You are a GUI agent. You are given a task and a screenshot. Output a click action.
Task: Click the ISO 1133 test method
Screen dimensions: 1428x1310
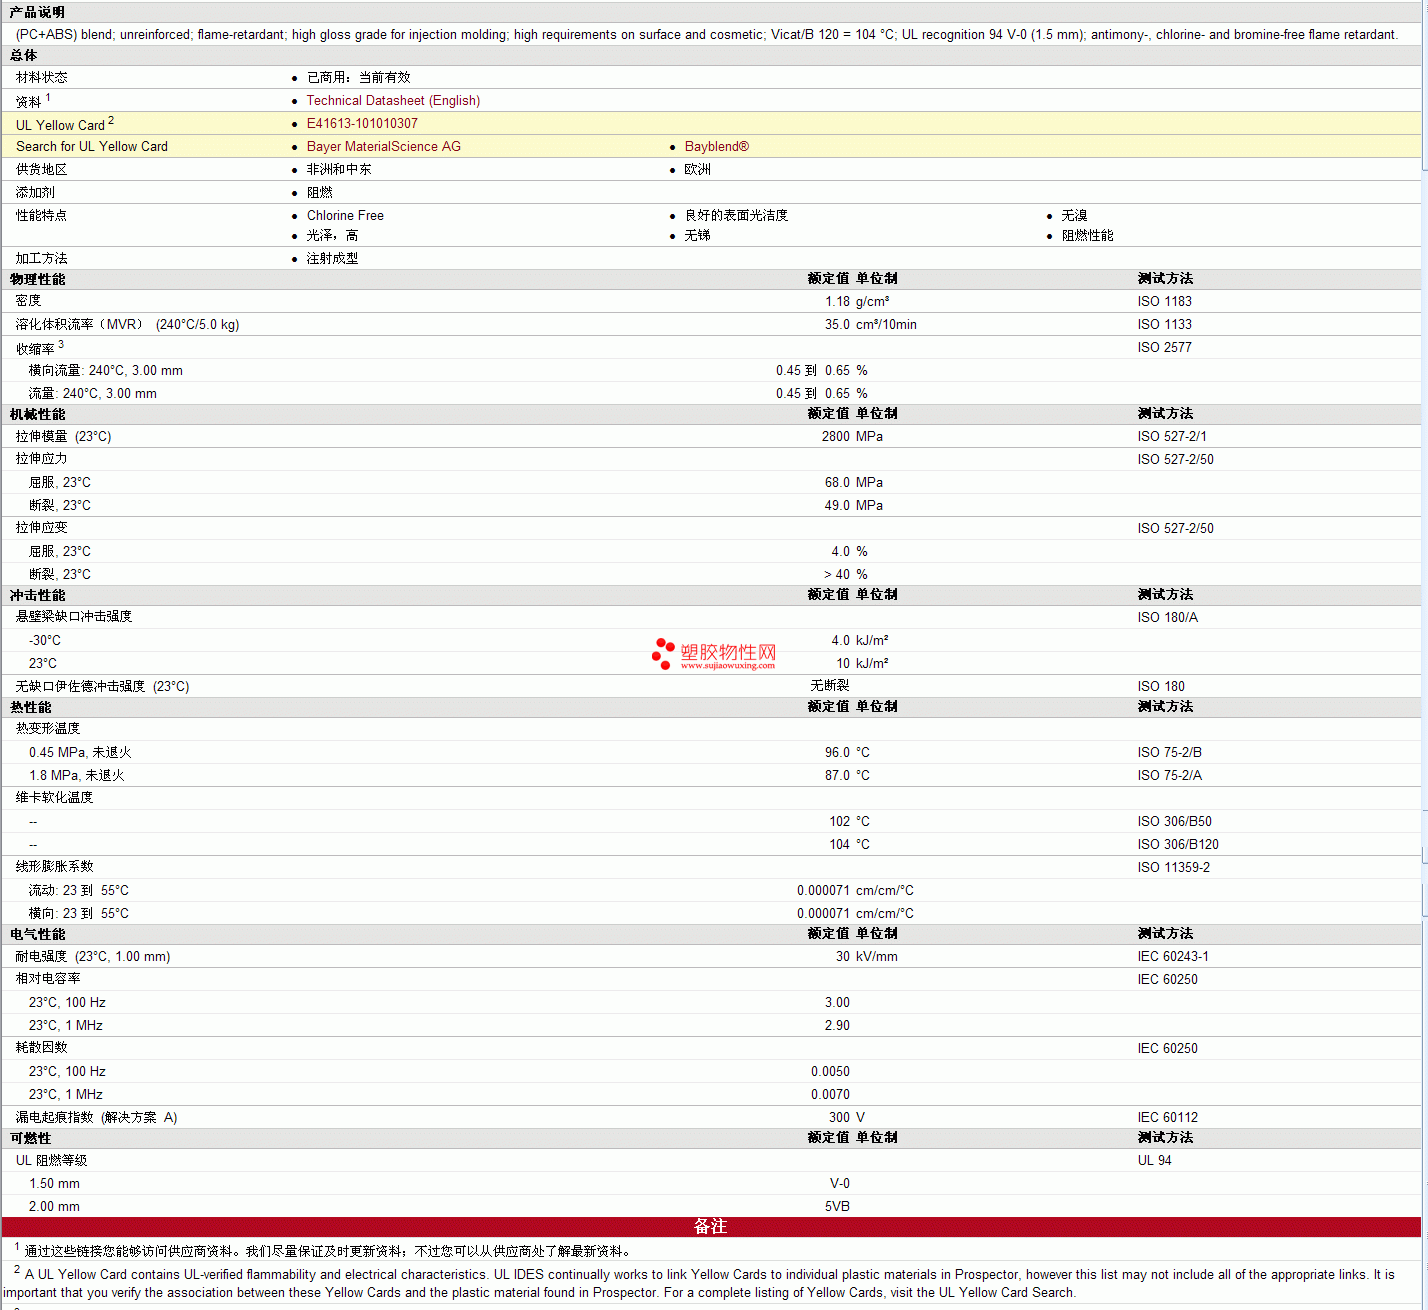click(x=1165, y=325)
